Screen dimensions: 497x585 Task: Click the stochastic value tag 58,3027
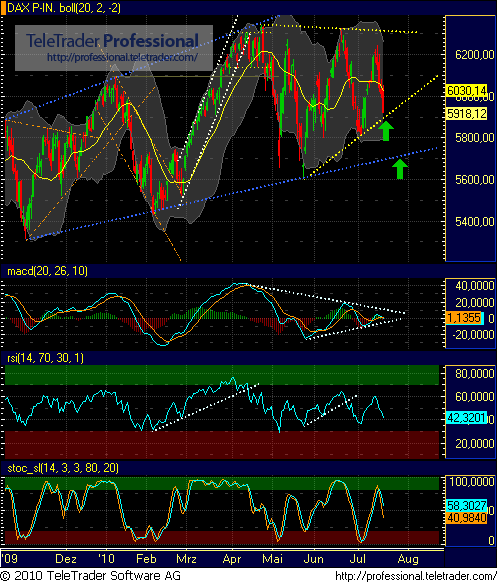point(466,506)
